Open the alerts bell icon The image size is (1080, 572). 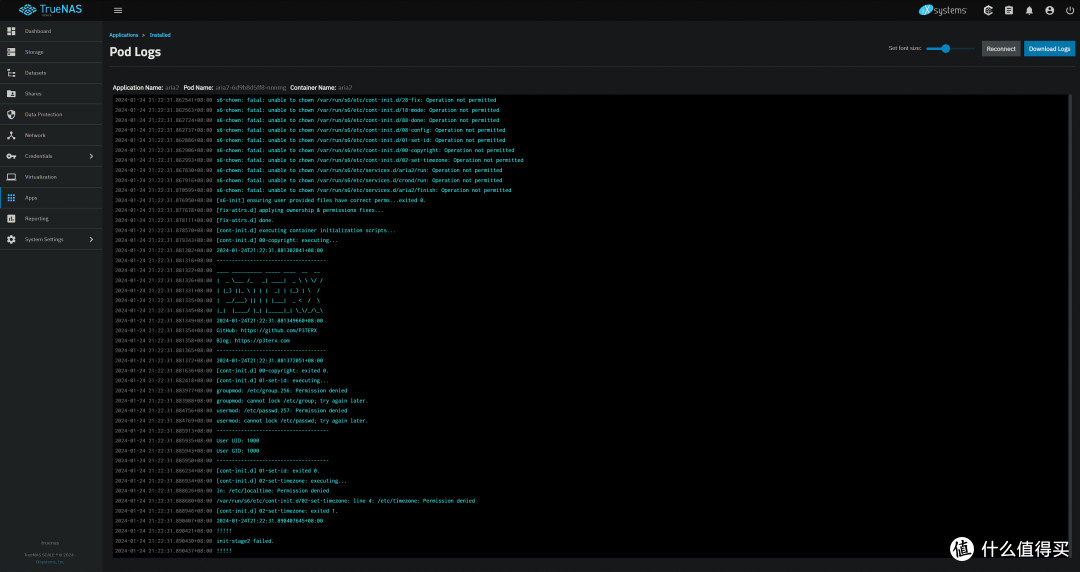tap(1029, 10)
